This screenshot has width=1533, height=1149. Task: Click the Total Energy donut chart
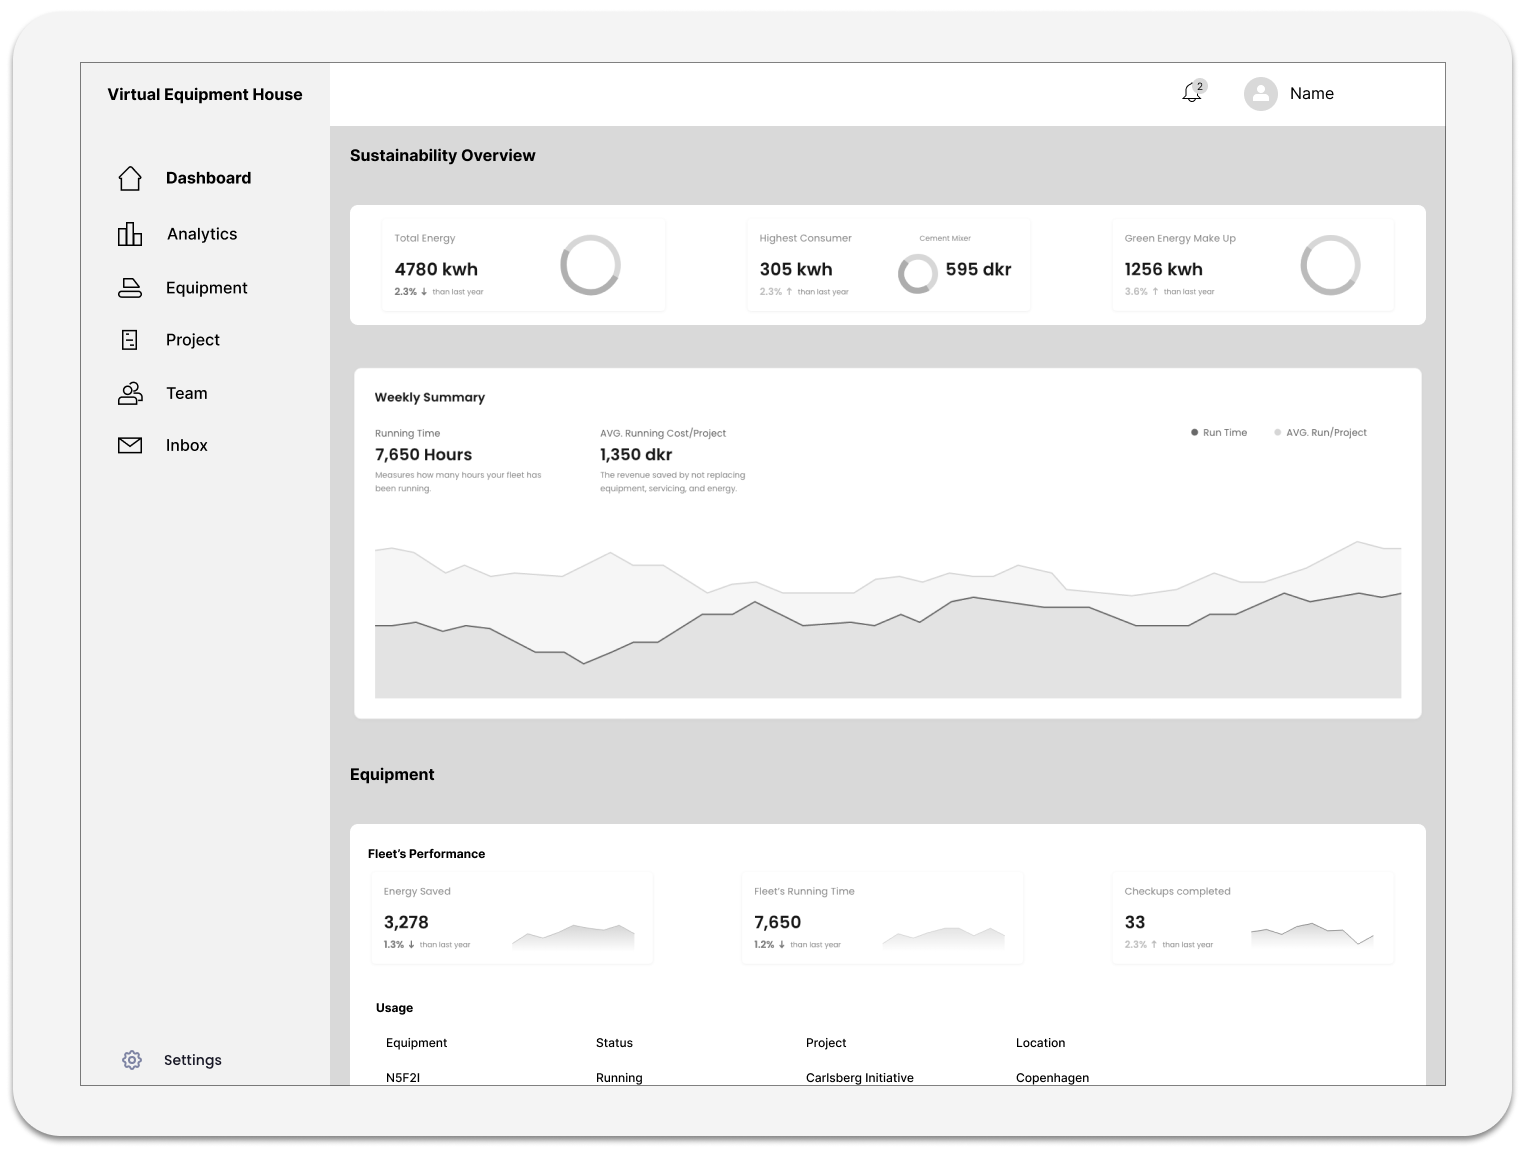point(590,265)
